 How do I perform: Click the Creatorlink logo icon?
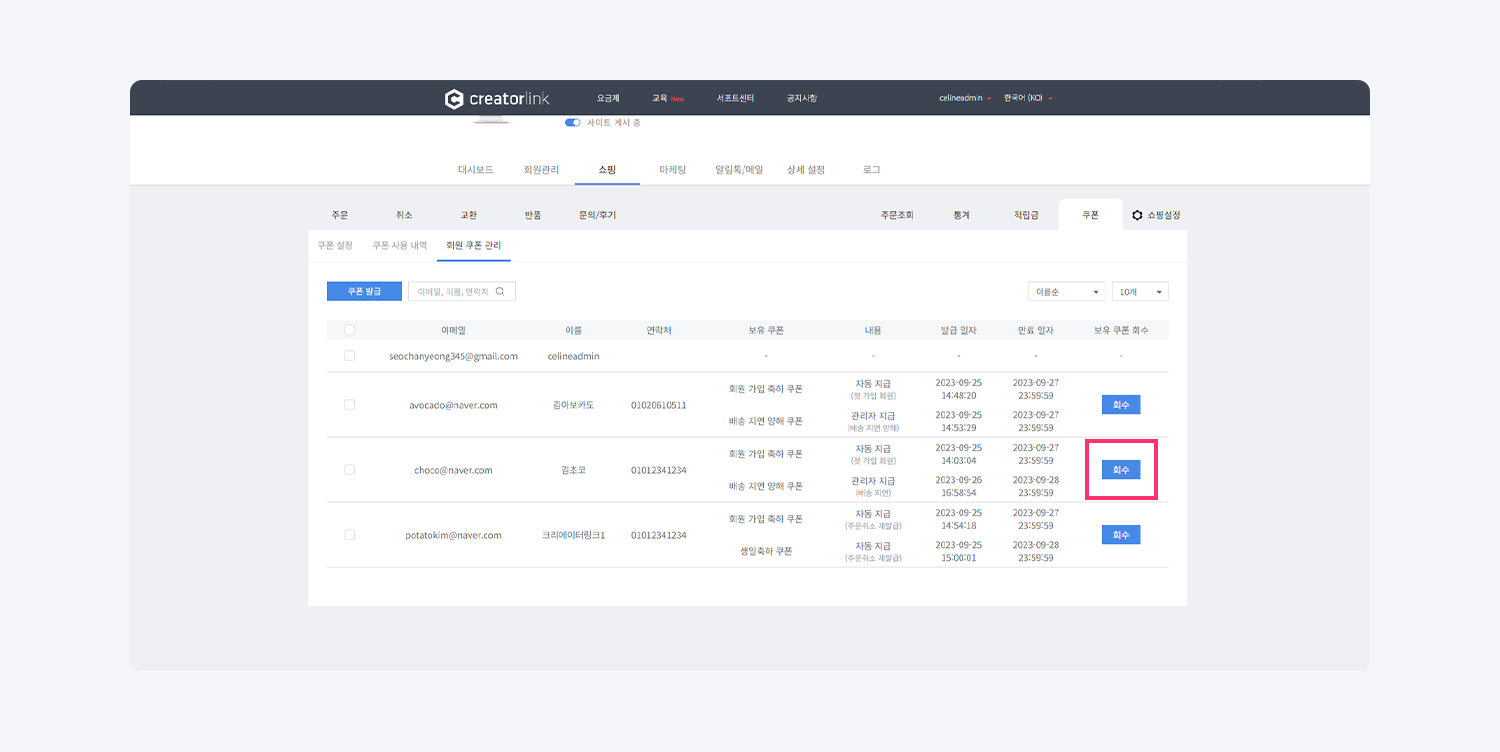tap(454, 99)
